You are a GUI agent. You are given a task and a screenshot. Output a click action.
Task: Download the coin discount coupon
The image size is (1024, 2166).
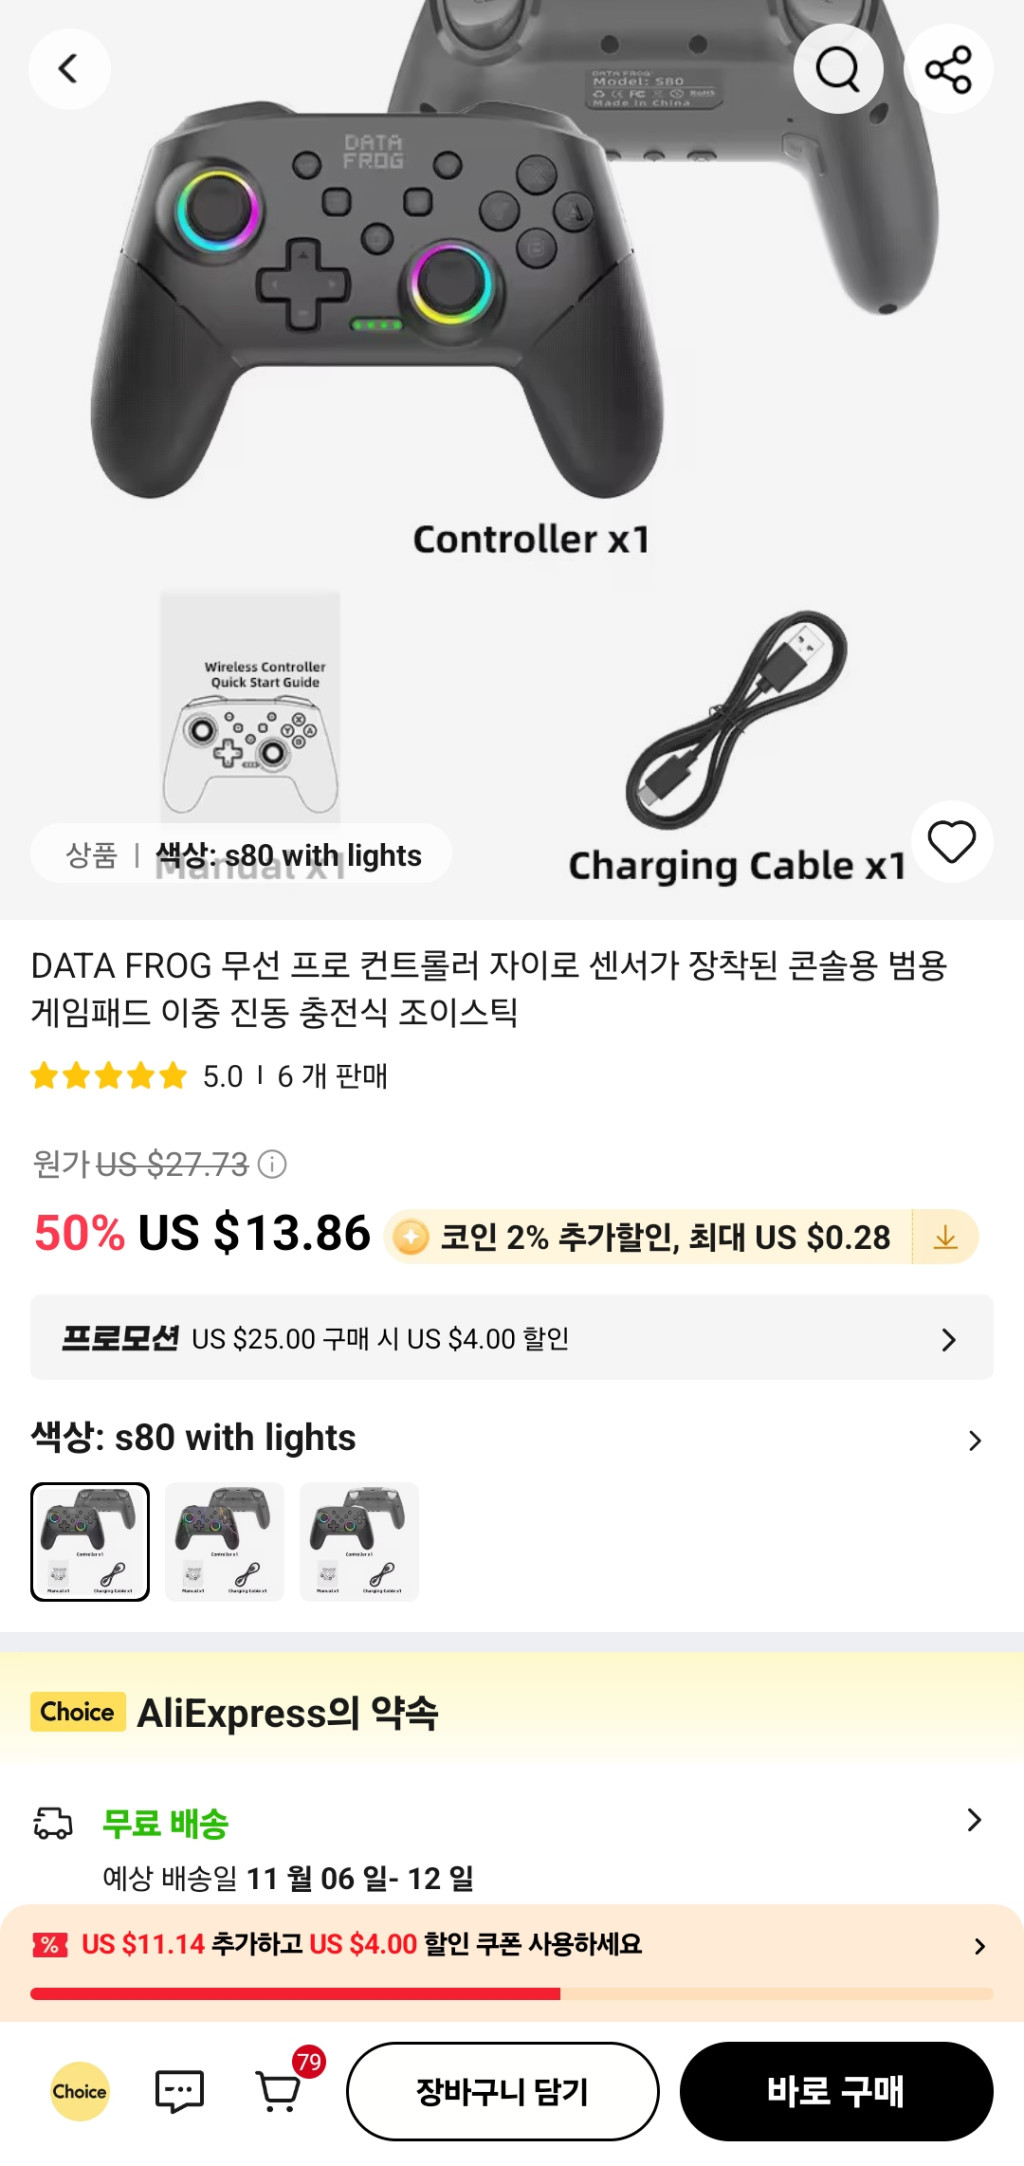pos(945,1238)
